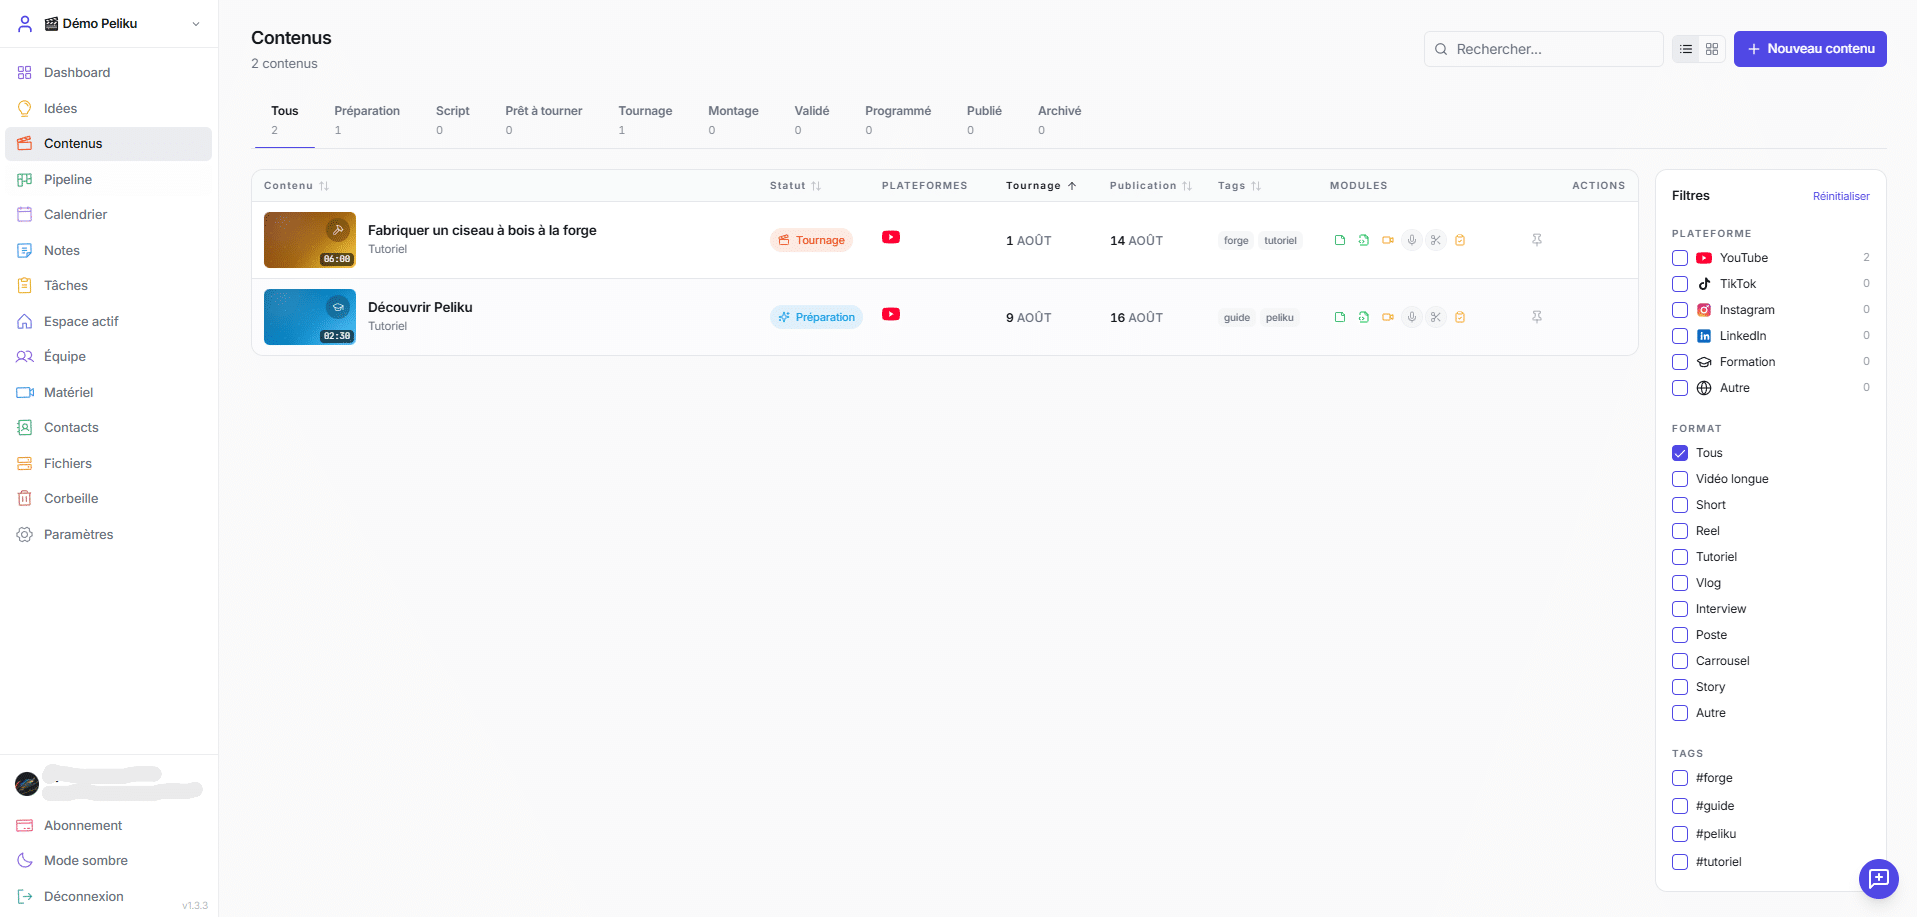This screenshot has height=917, width=1917.
Task: Open Calendrier from the sidebar
Action: pyautogui.click(x=108, y=214)
